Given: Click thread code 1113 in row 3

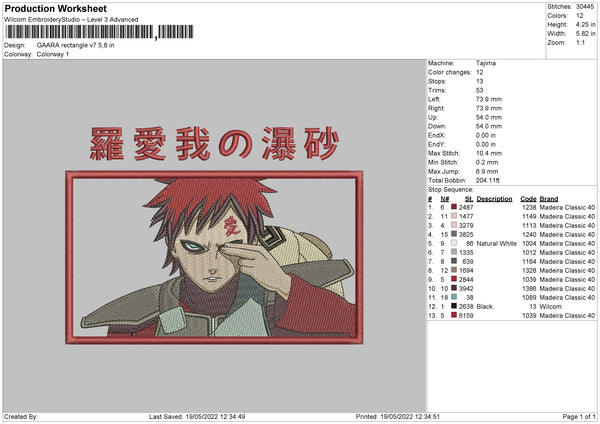Looking at the screenshot, I should point(529,225).
